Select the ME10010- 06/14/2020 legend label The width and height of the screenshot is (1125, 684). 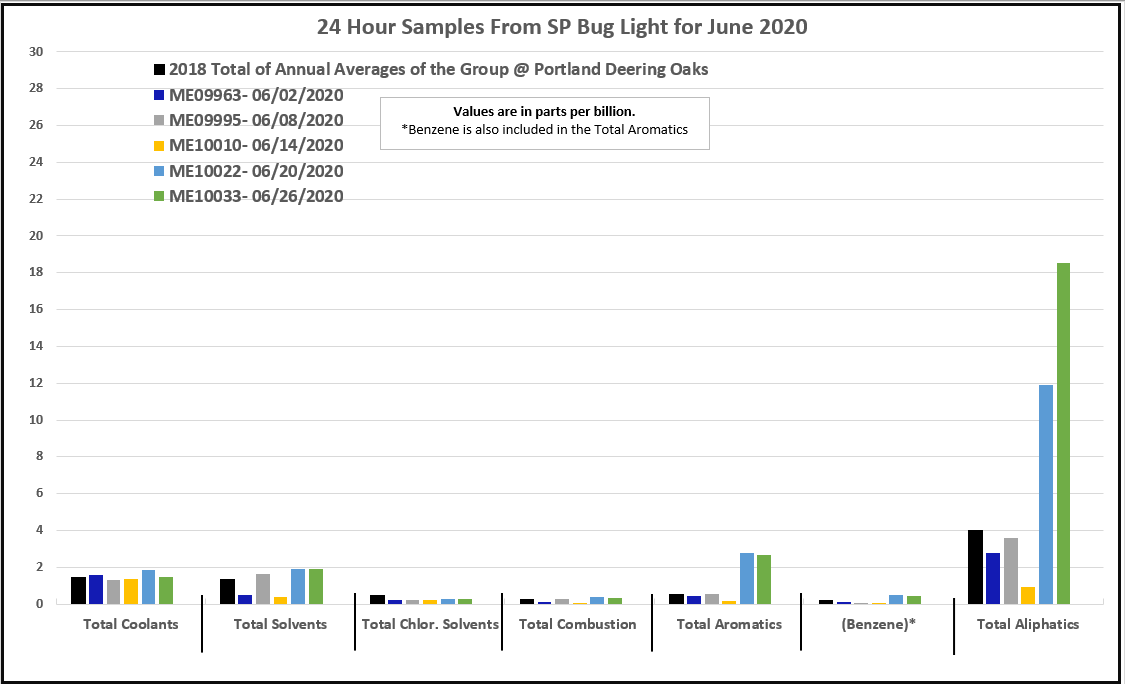coord(256,146)
